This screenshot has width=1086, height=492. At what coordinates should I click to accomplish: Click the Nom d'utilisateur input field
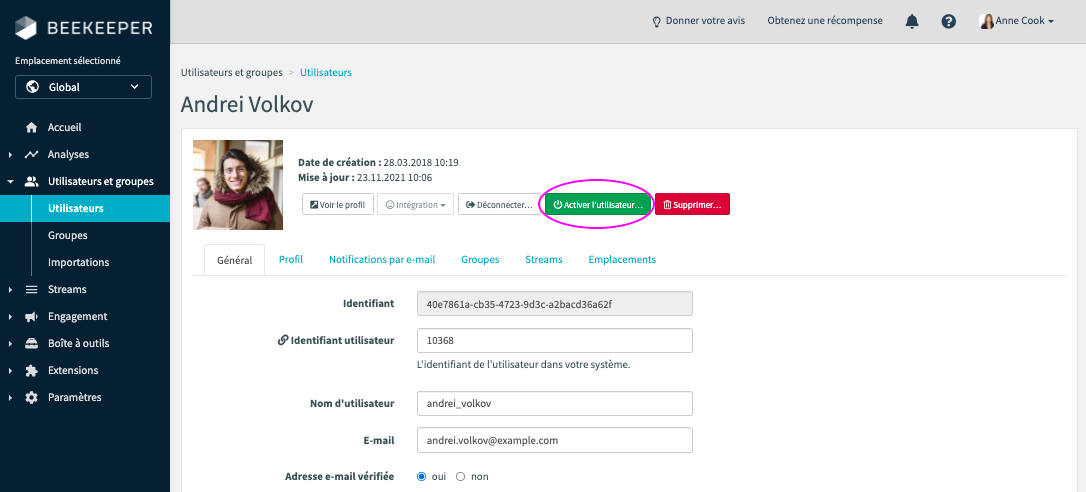[554, 403]
